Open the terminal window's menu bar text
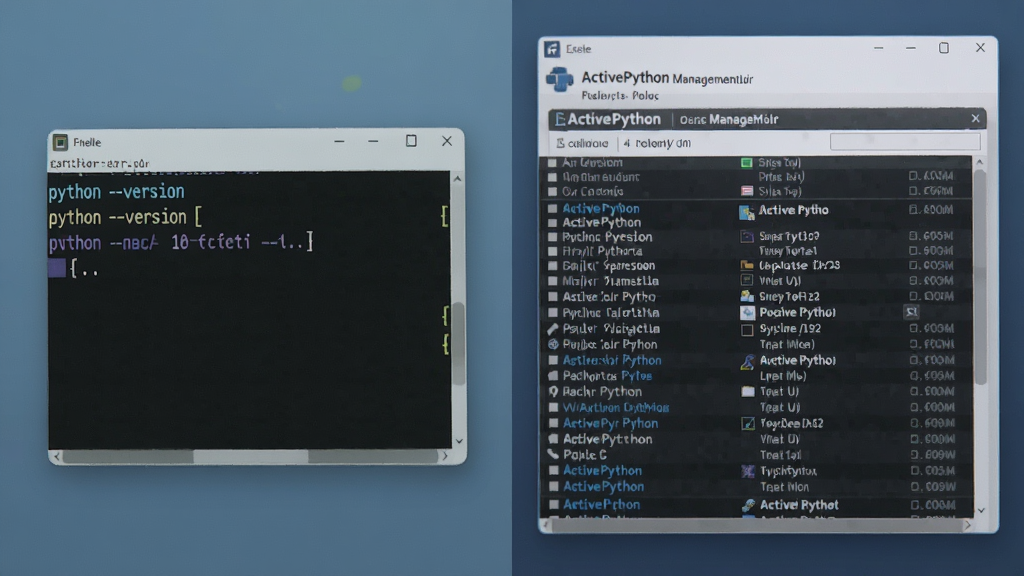The image size is (1024, 576). coord(100,163)
